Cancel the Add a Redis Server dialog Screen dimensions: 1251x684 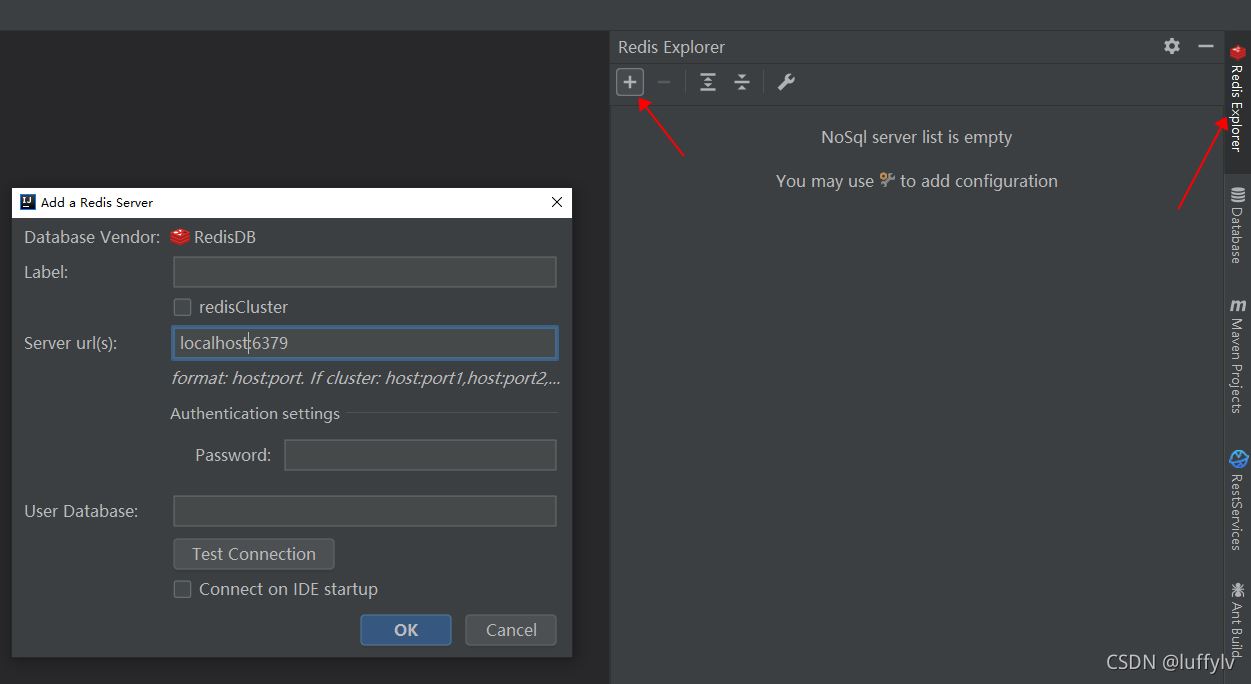tap(511, 630)
